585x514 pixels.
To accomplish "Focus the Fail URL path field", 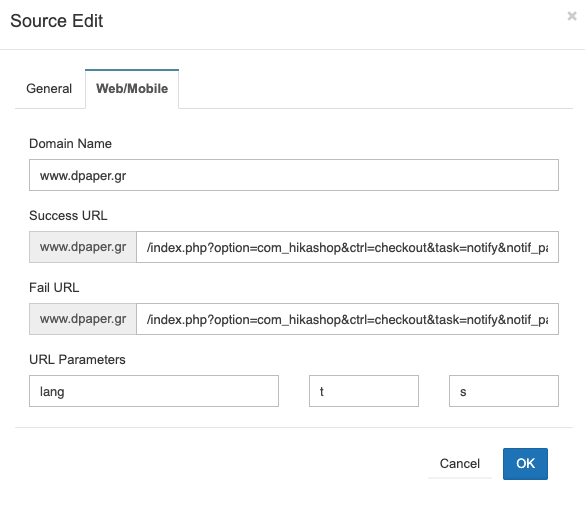I will point(347,319).
